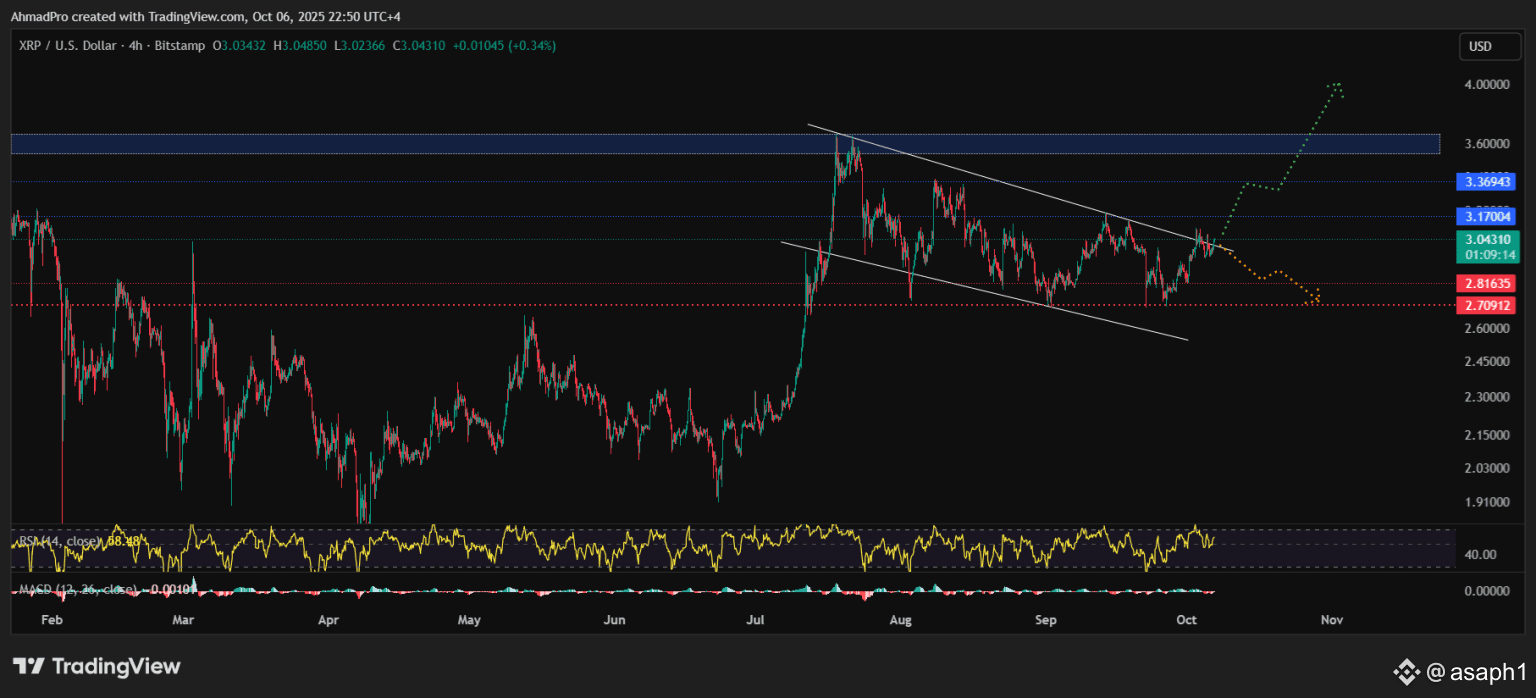Click the Binance logo icon beside @asaph1
Viewport: 1536px width, 698px height.
1406,671
